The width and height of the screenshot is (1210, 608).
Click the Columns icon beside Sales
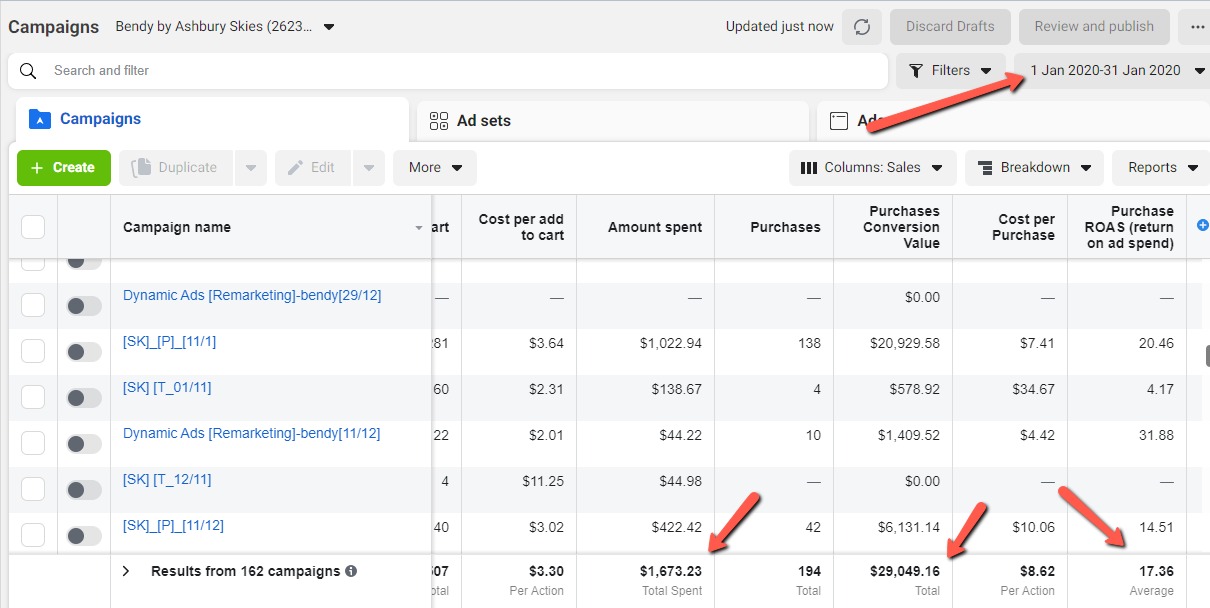tap(808, 167)
